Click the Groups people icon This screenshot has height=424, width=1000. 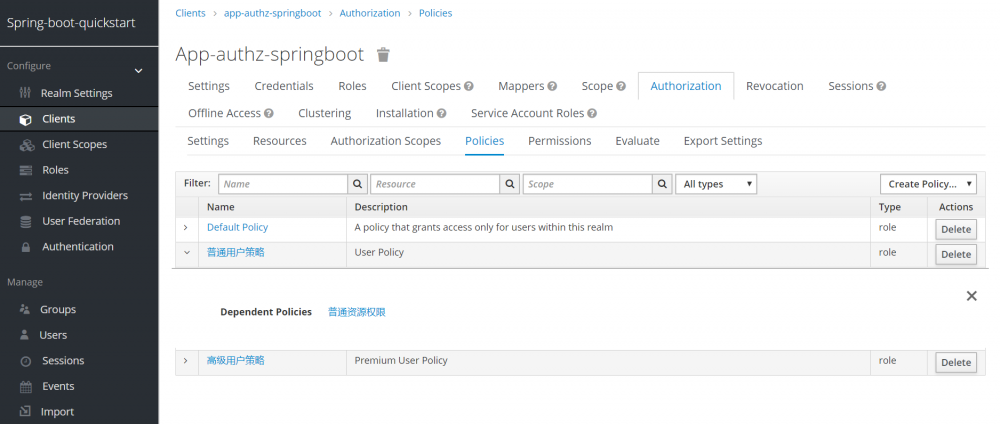click(25, 309)
